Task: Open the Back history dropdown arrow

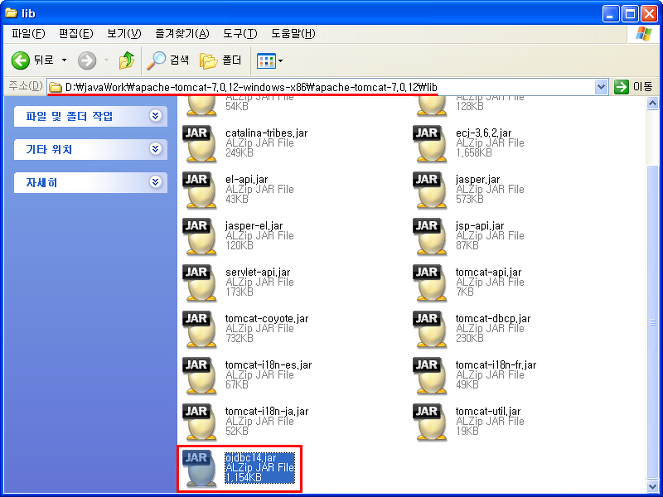Action: (64, 60)
